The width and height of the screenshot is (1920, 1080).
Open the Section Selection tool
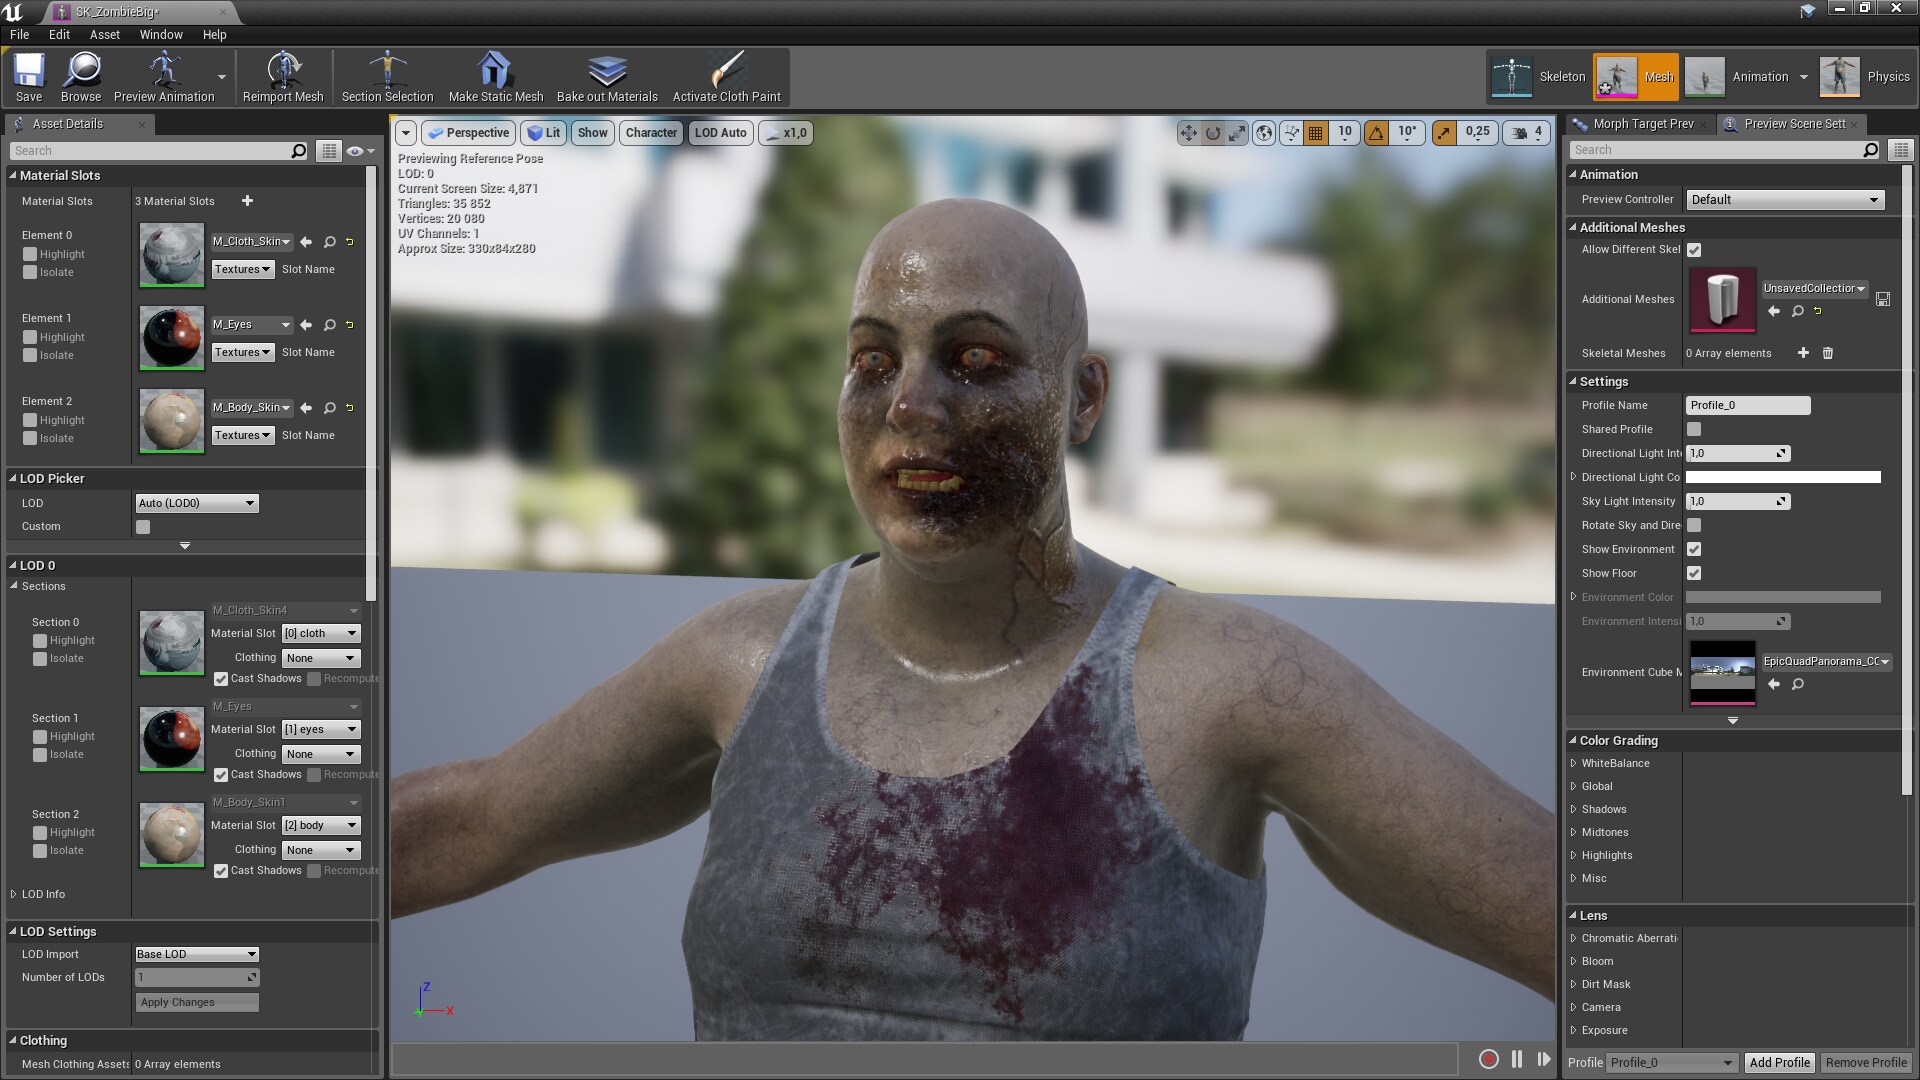[387, 71]
